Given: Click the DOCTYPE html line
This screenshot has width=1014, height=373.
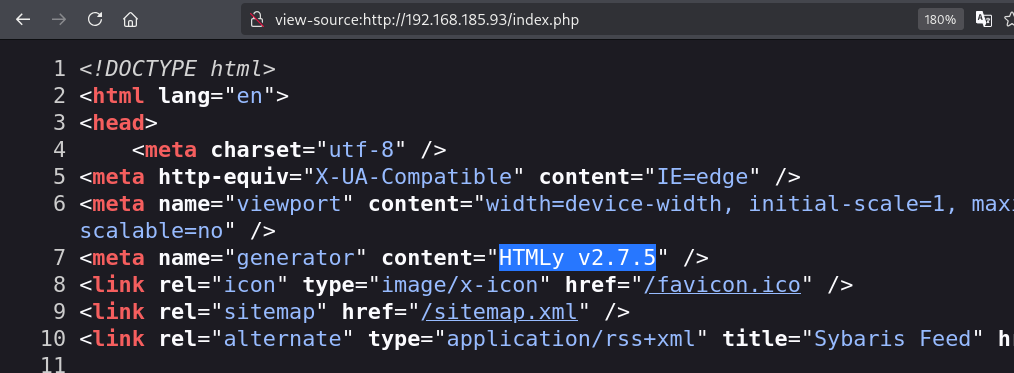Looking at the screenshot, I should point(178,69).
